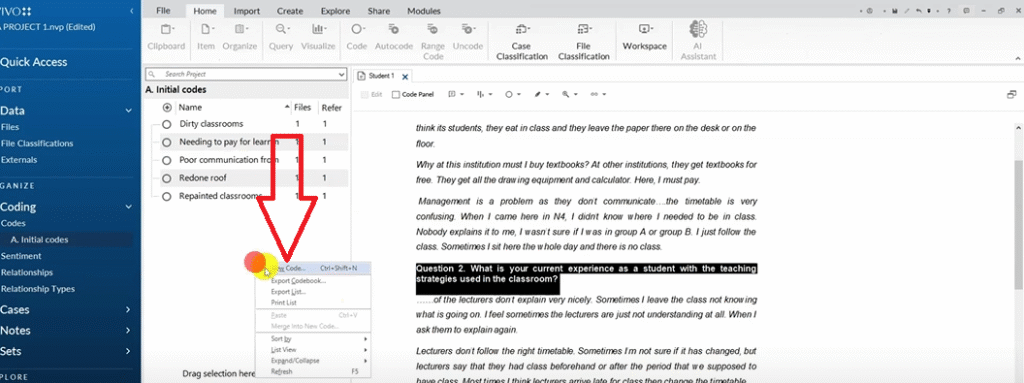Open the Search Project dropdown arrow
Viewport: 1024px width, 383px height.
[x=341, y=75]
